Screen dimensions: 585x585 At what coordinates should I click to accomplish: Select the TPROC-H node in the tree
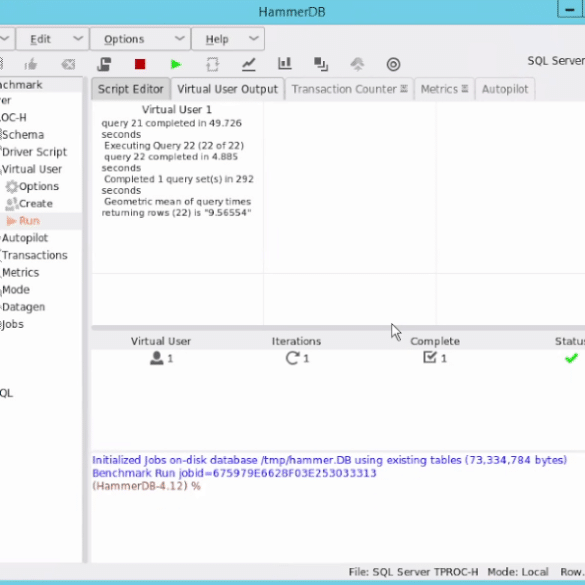13,118
